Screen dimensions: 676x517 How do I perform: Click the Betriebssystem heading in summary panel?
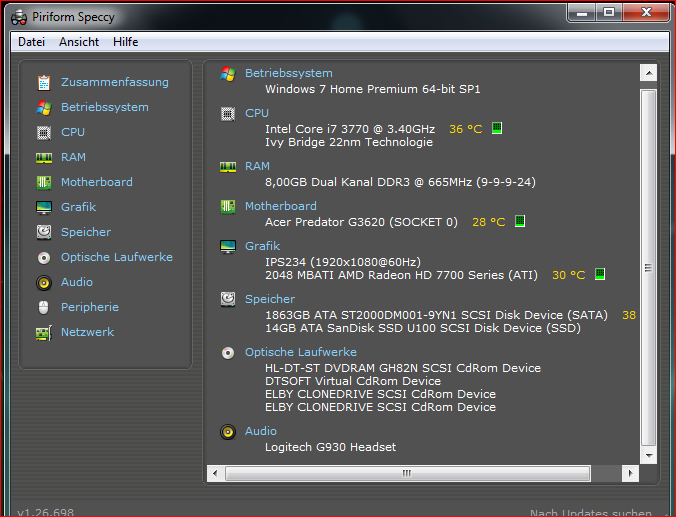tap(288, 73)
